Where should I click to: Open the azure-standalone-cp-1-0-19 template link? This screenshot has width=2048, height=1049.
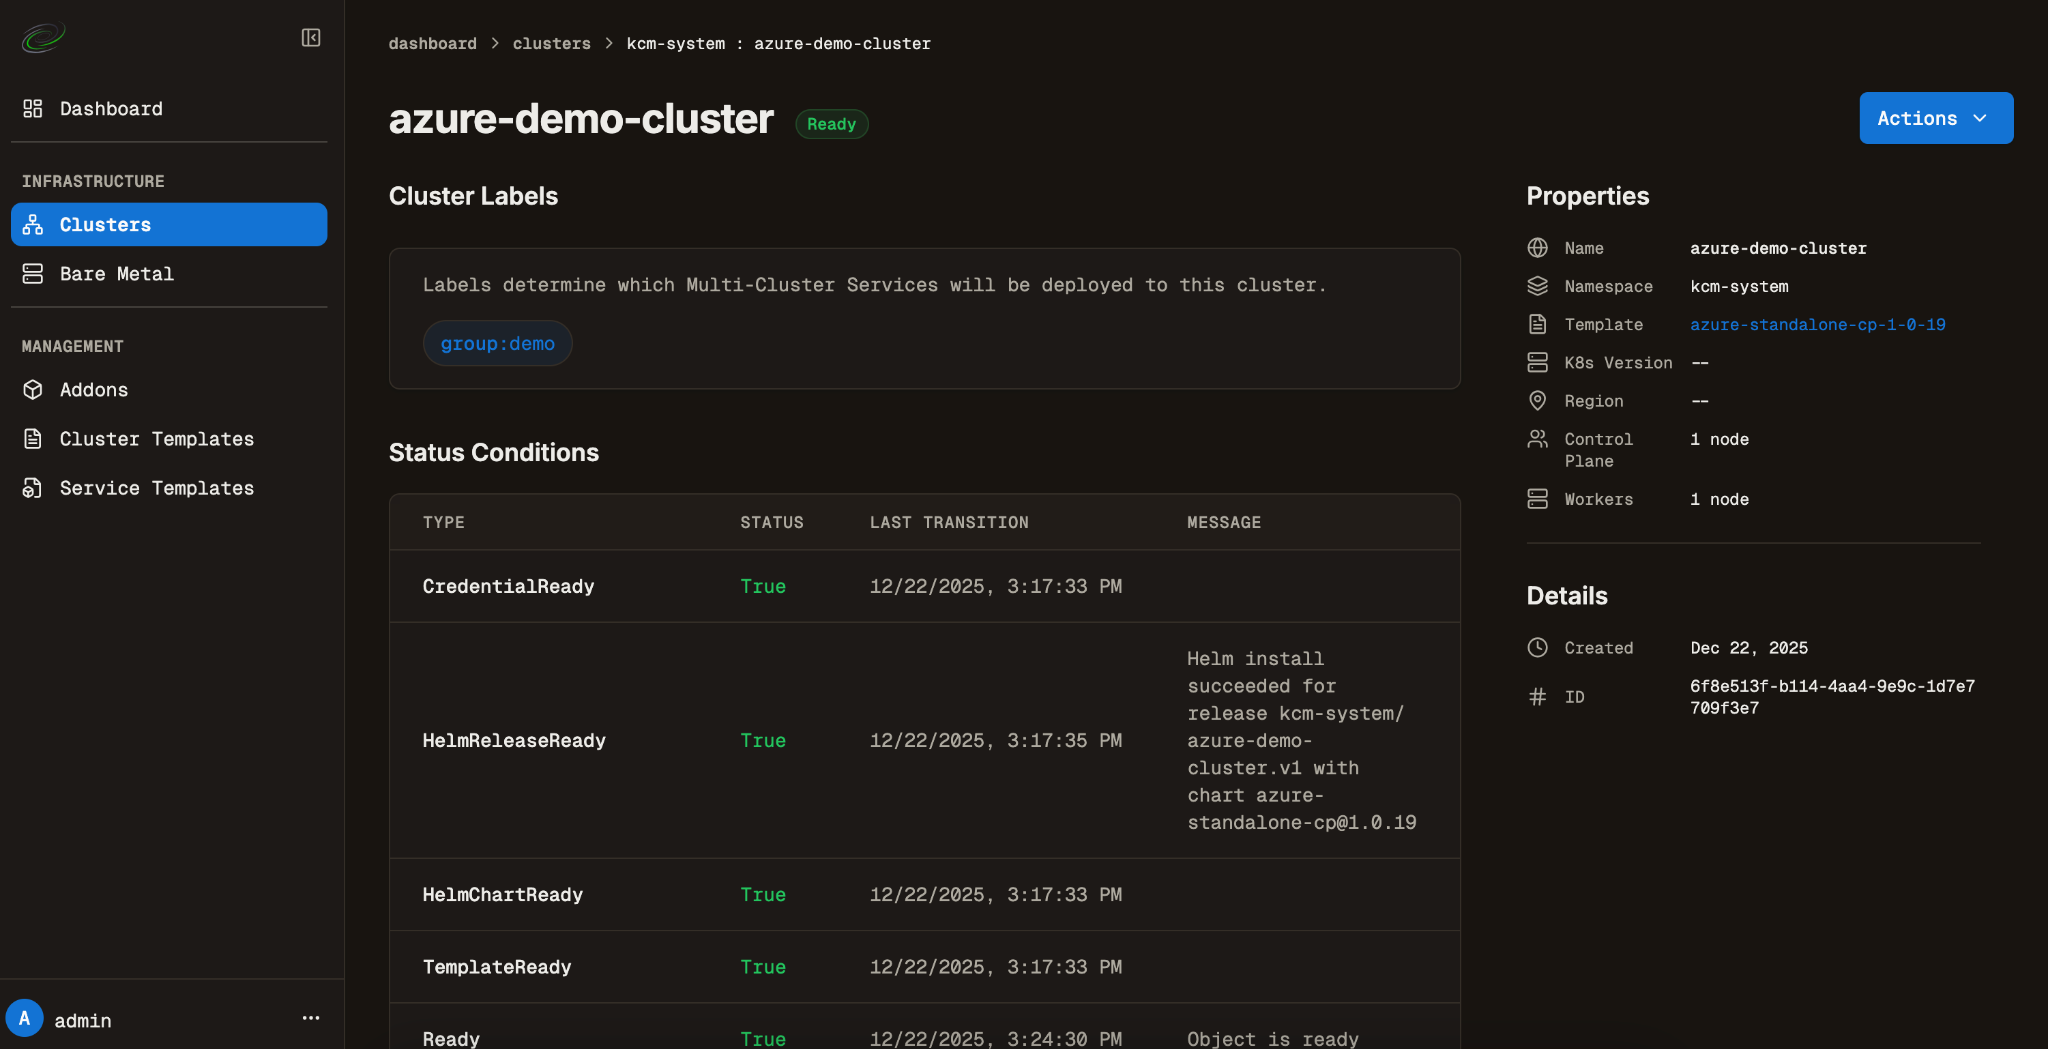click(x=1817, y=325)
